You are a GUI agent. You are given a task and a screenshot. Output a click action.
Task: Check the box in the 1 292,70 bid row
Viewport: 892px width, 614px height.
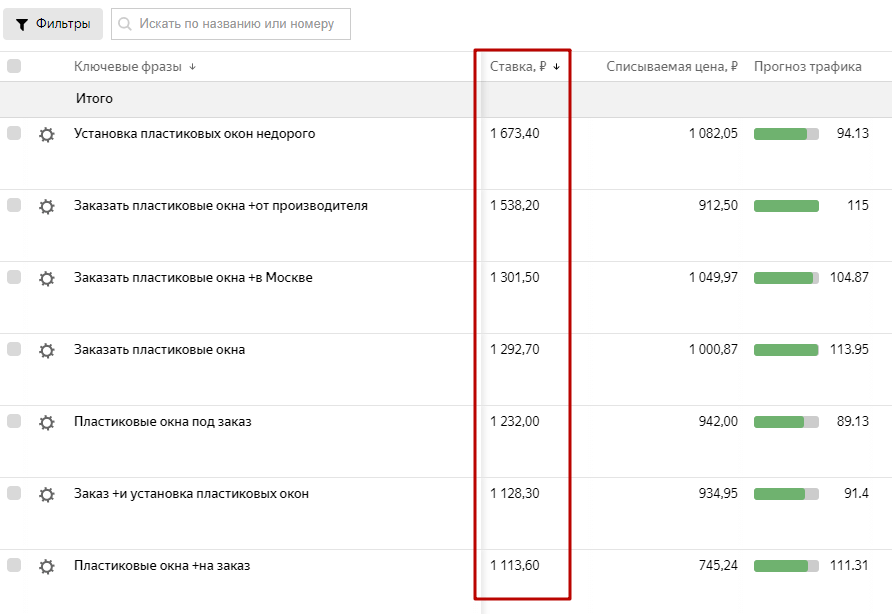click(14, 349)
